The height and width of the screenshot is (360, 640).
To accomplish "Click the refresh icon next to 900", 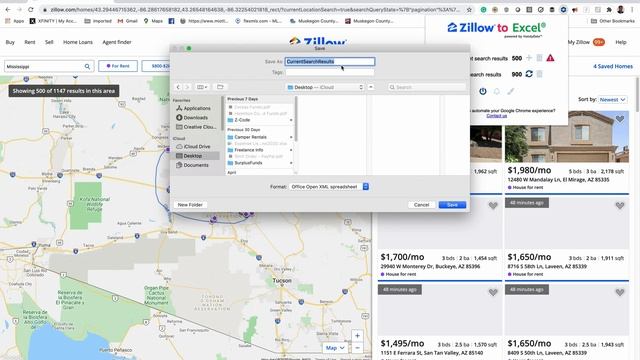I will pos(529,74).
